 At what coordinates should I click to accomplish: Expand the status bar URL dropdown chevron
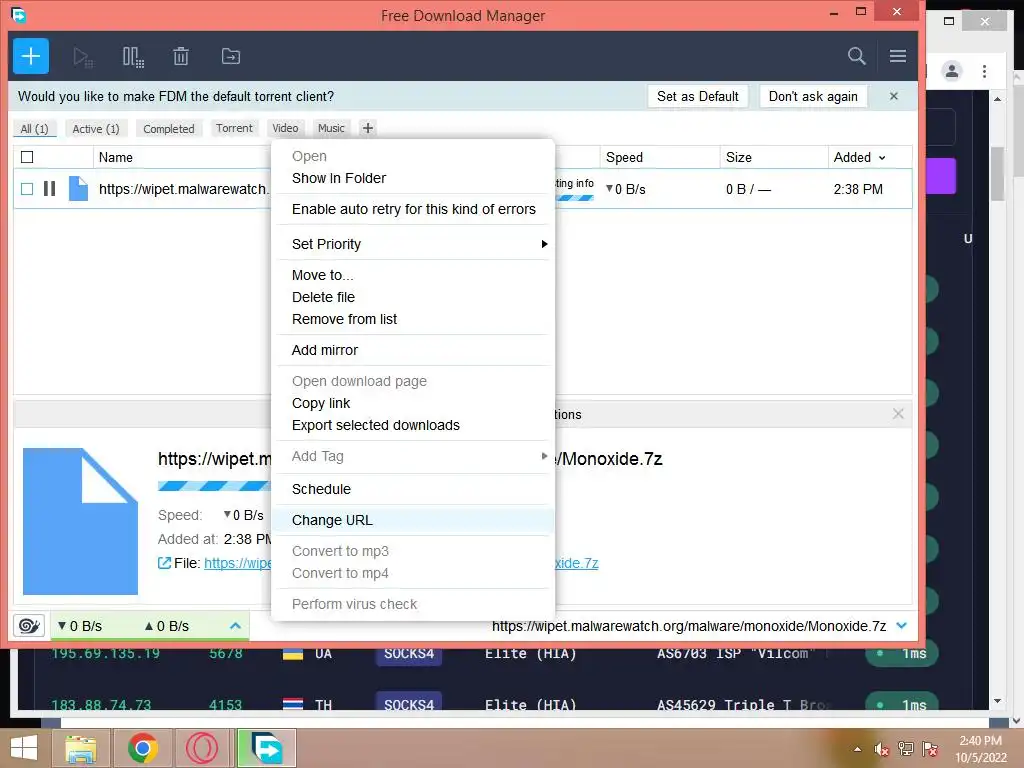901,626
